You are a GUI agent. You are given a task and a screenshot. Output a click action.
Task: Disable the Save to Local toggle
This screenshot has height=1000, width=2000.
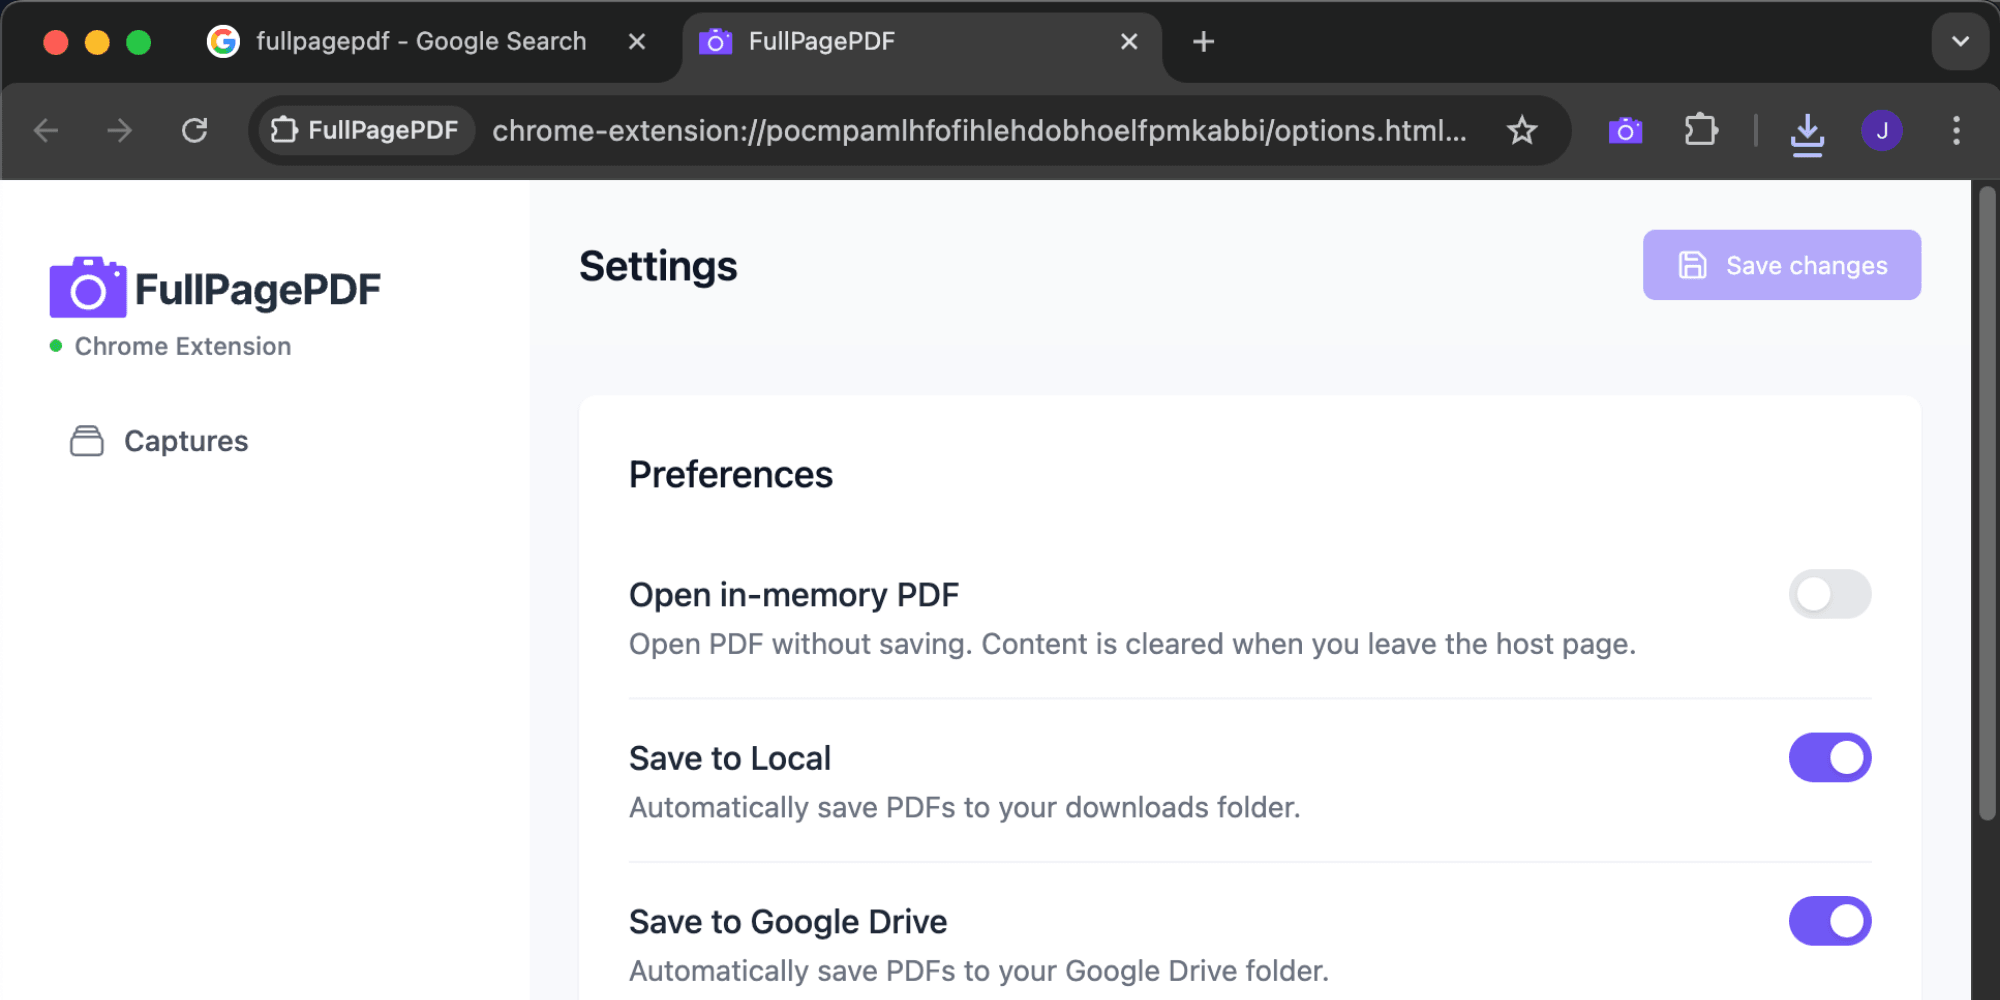pyautogui.click(x=1830, y=757)
